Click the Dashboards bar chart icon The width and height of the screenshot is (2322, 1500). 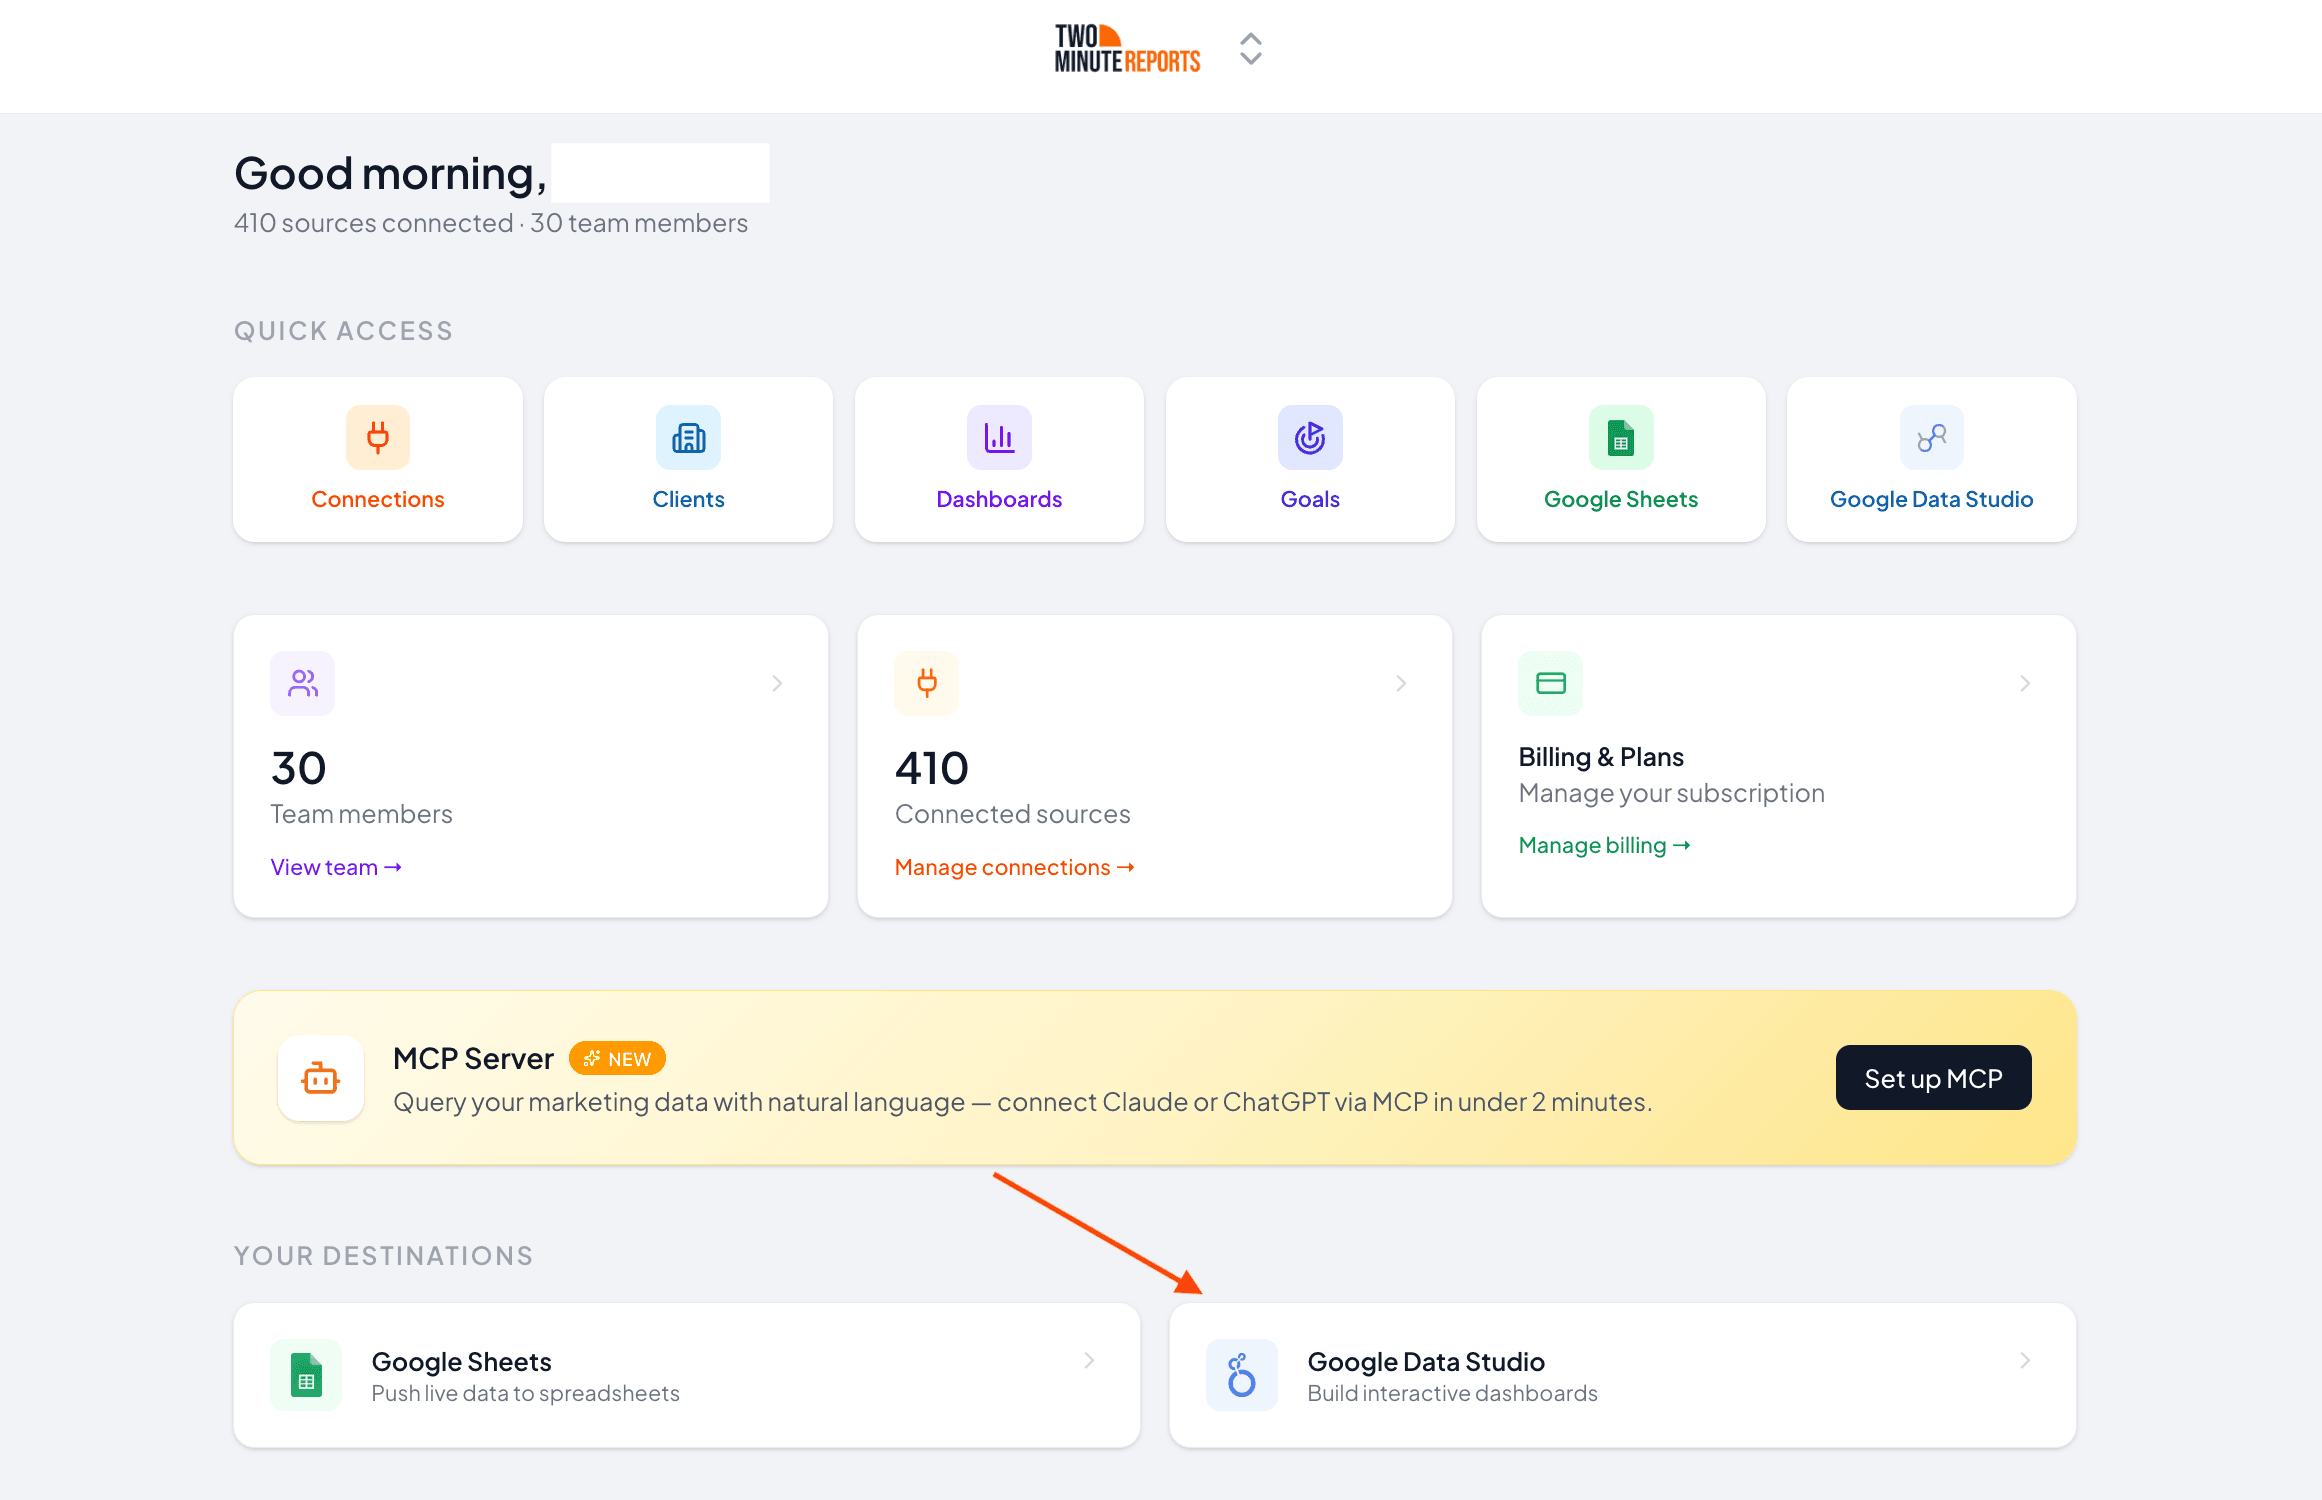(x=999, y=437)
